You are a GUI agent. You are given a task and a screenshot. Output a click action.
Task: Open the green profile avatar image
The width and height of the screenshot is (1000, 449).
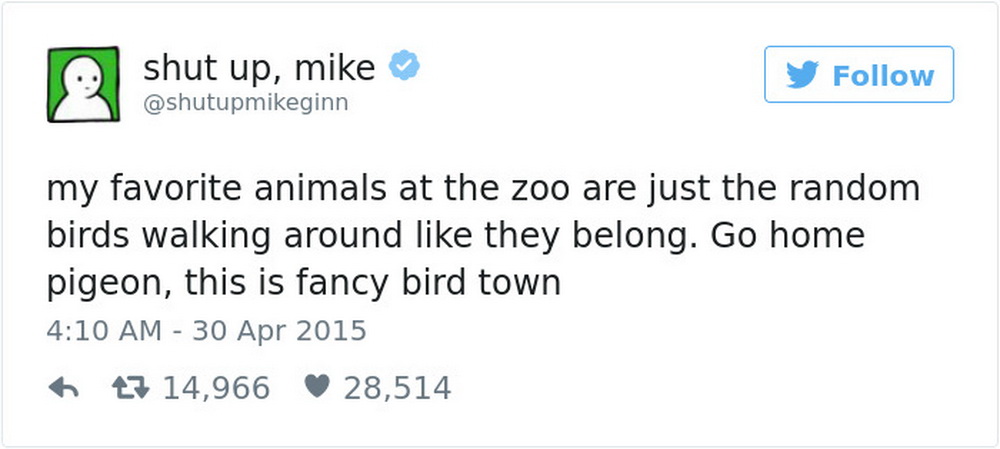click(x=83, y=84)
